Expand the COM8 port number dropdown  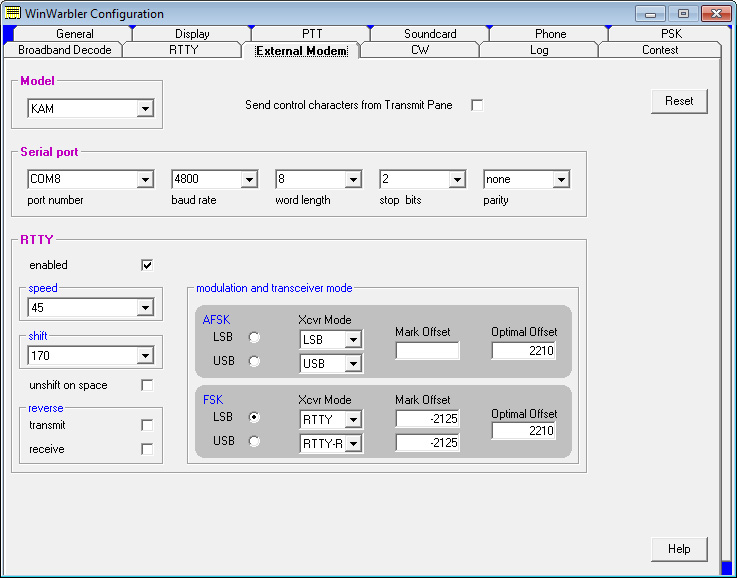click(145, 180)
